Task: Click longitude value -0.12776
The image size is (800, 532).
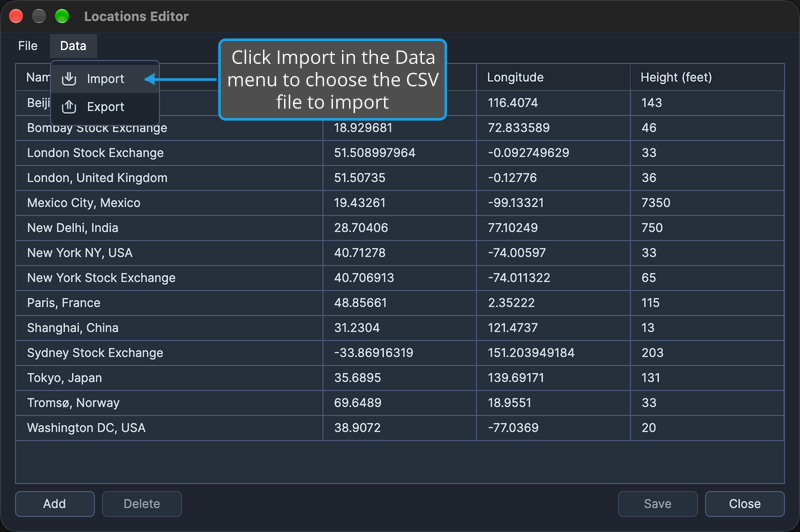Action: [512, 178]
